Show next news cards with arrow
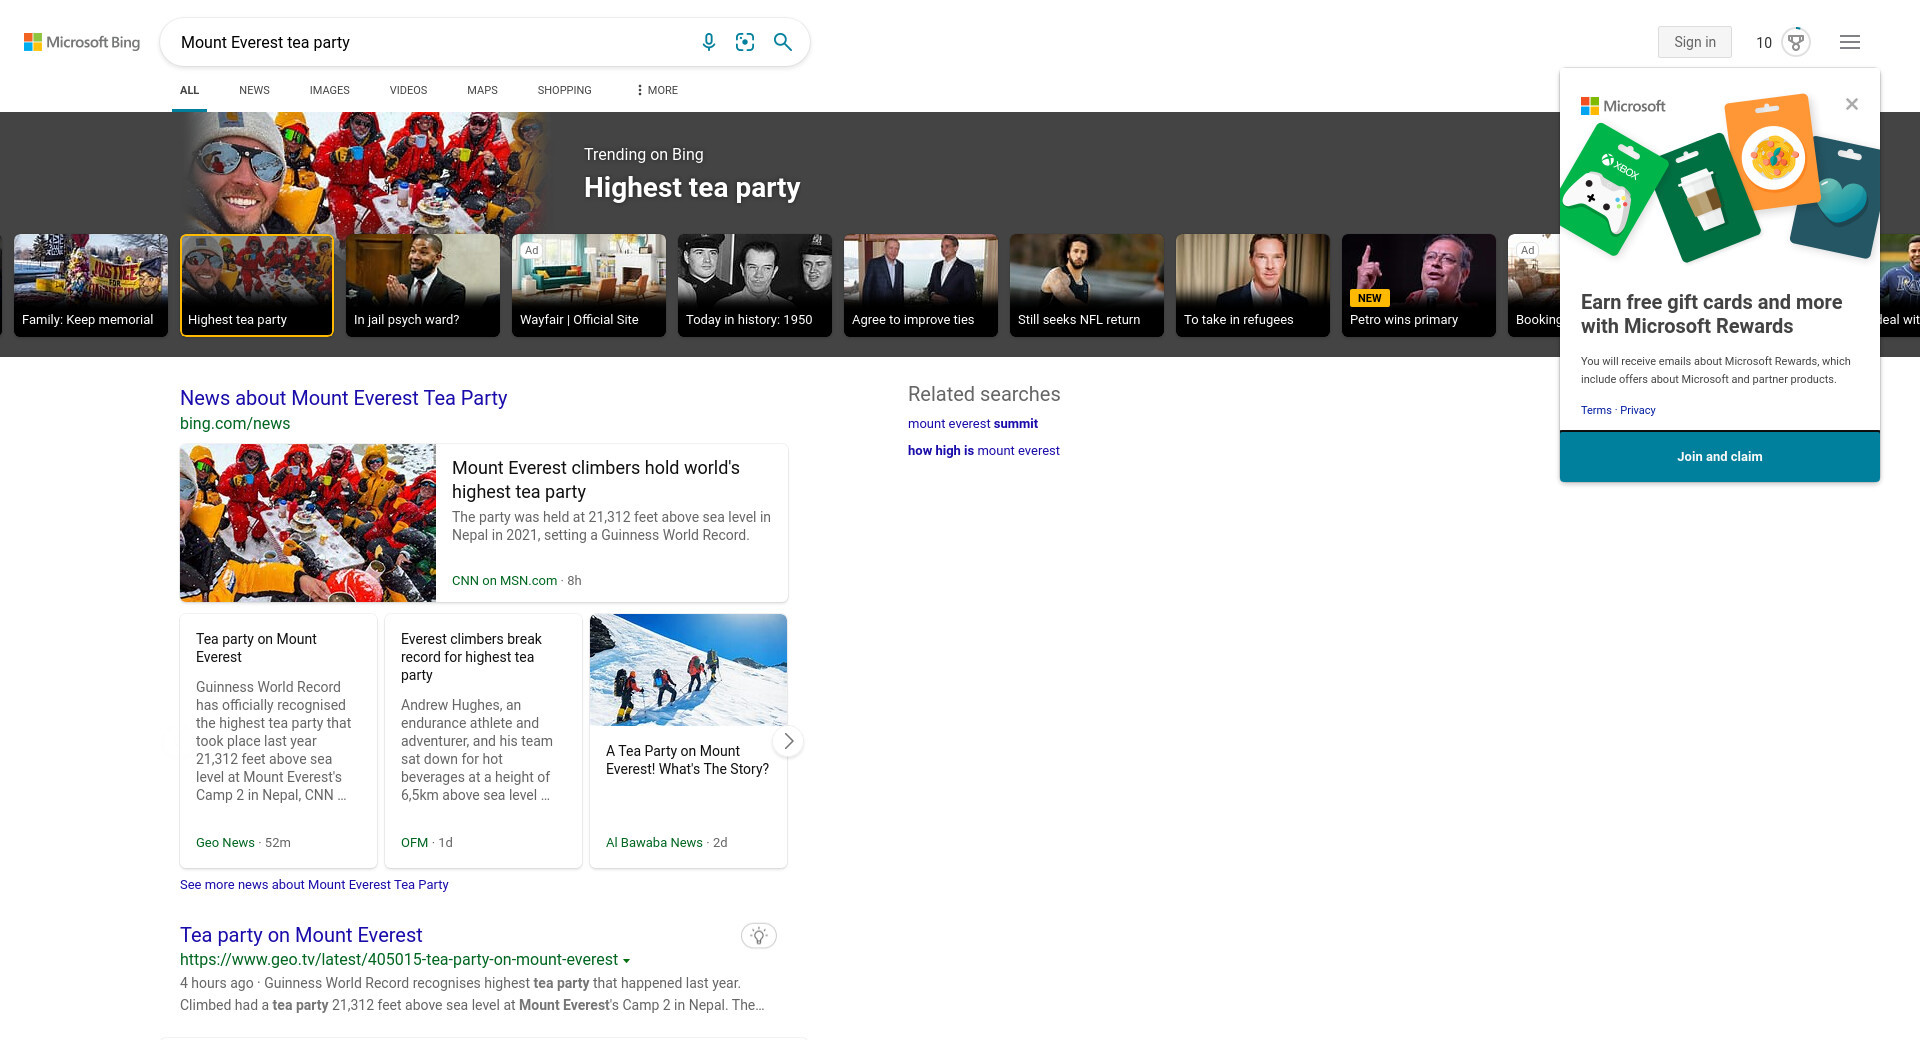1920x1040 pixels. coord(788,741)
